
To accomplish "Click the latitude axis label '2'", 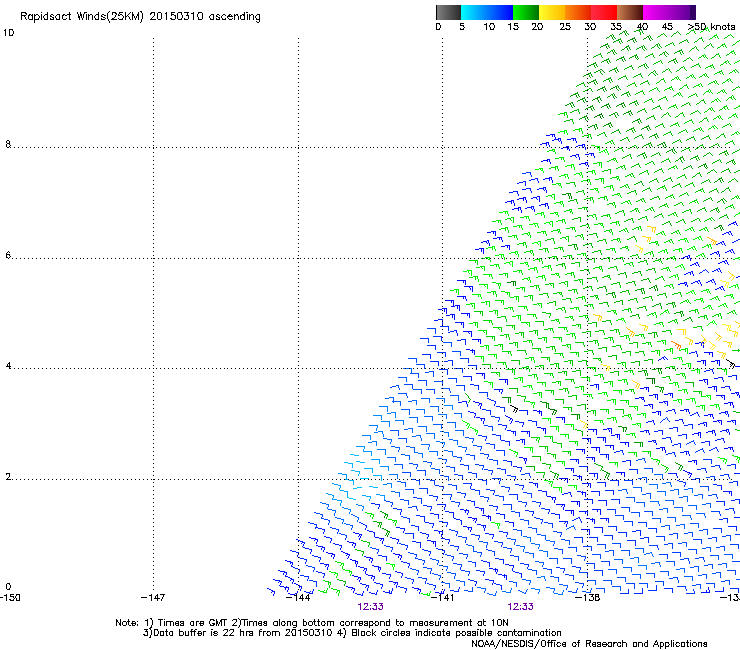I will (x=8, y=477).
